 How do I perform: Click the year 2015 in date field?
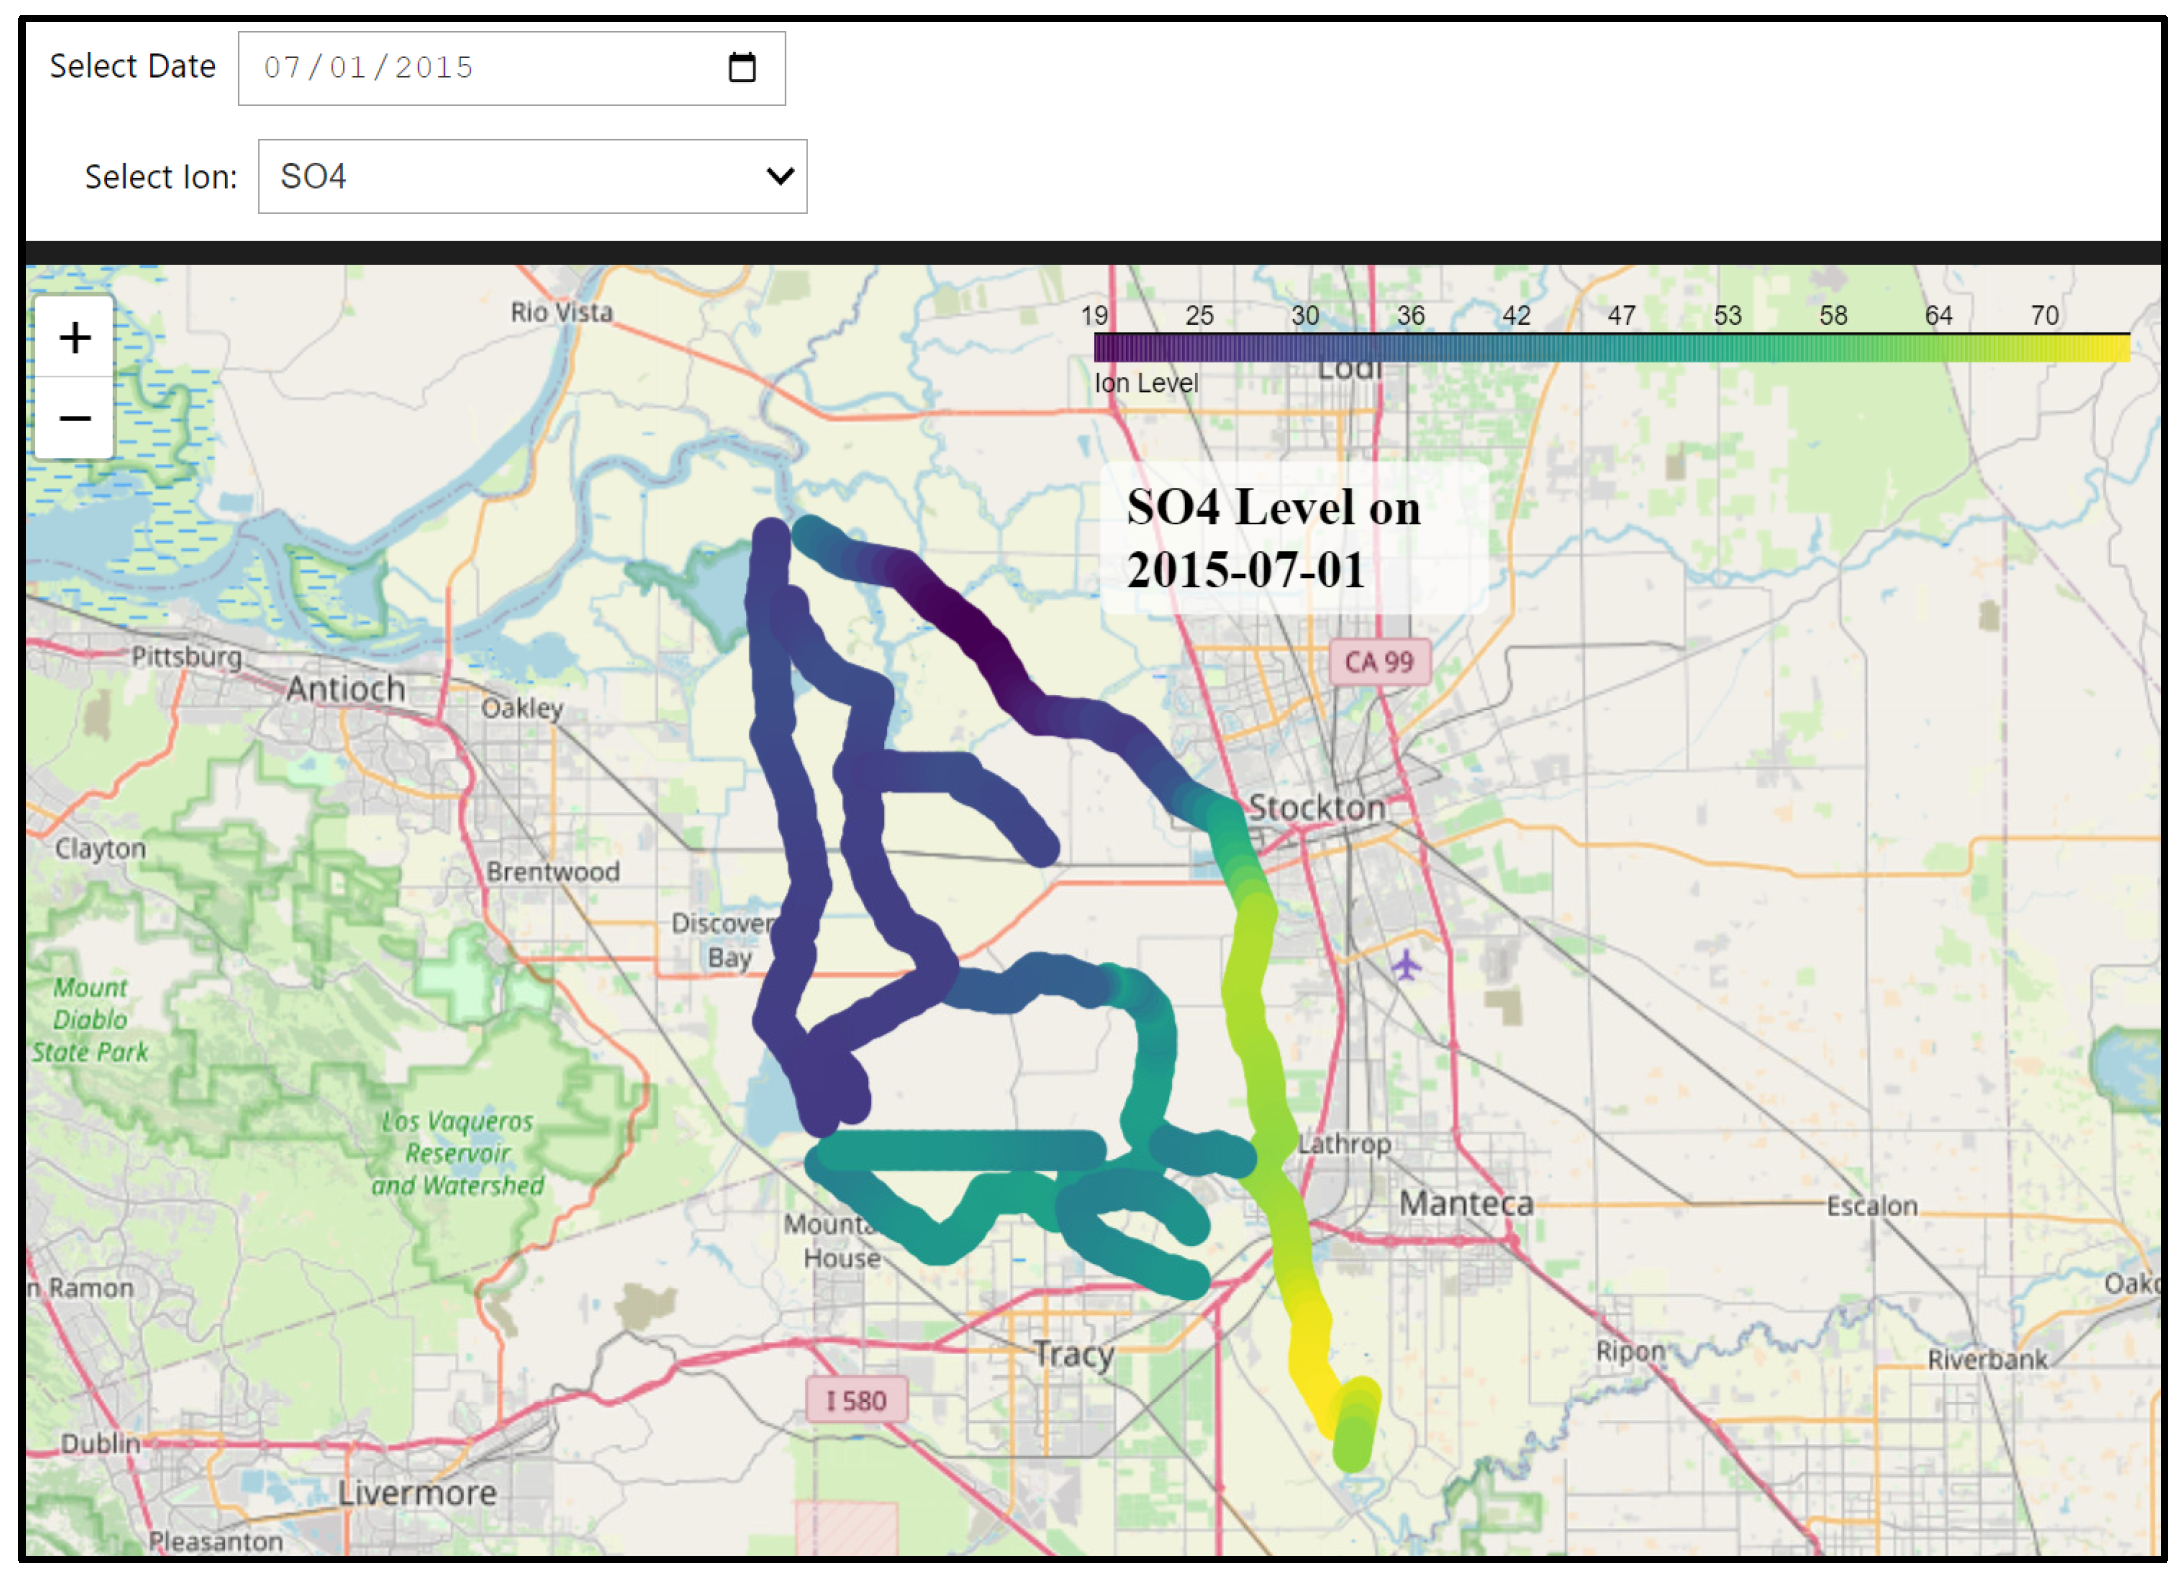click(433, 68)
